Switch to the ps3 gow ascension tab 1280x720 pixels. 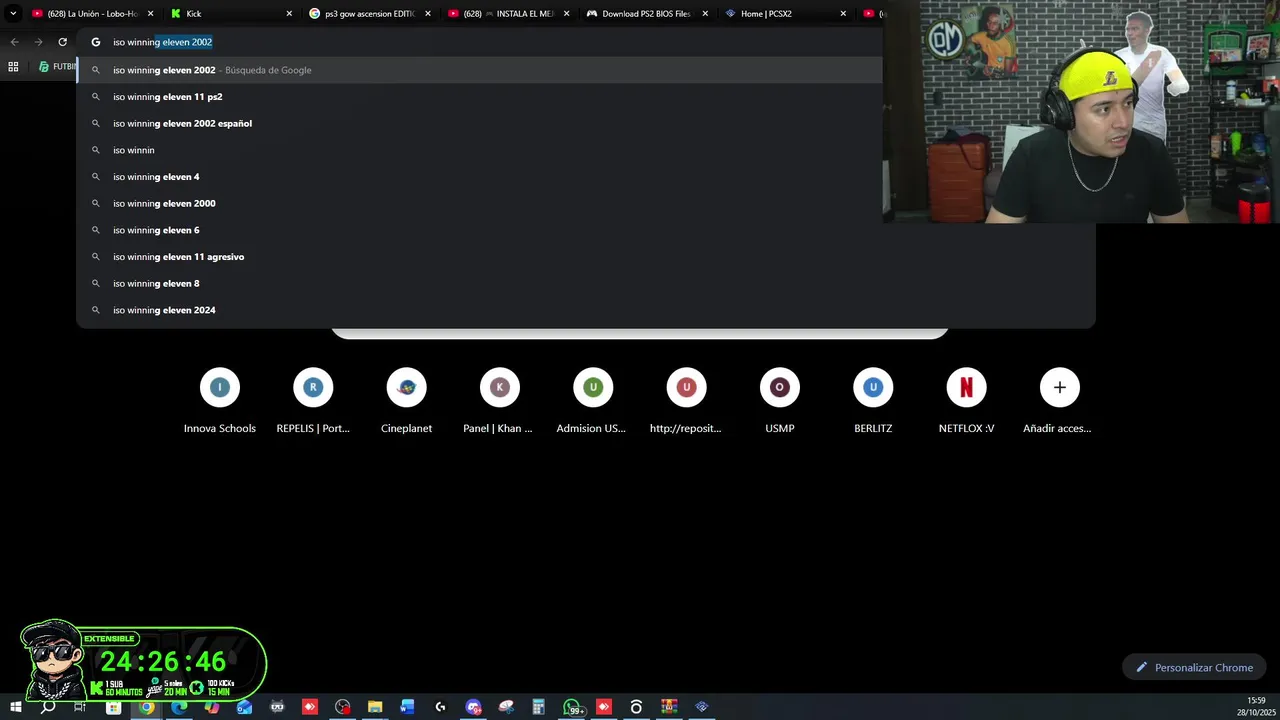click(x=370, y=13)
